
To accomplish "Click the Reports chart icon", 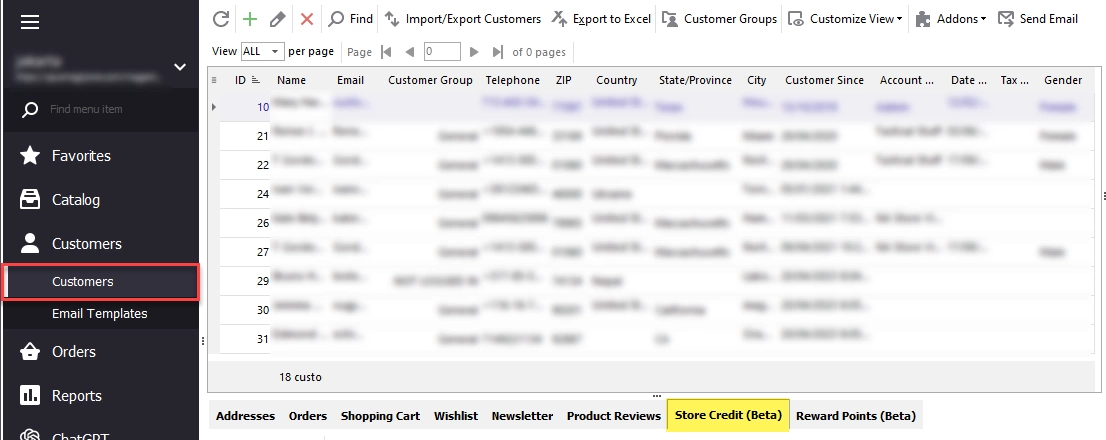I will pyautogui.click(x=30, y=396).
